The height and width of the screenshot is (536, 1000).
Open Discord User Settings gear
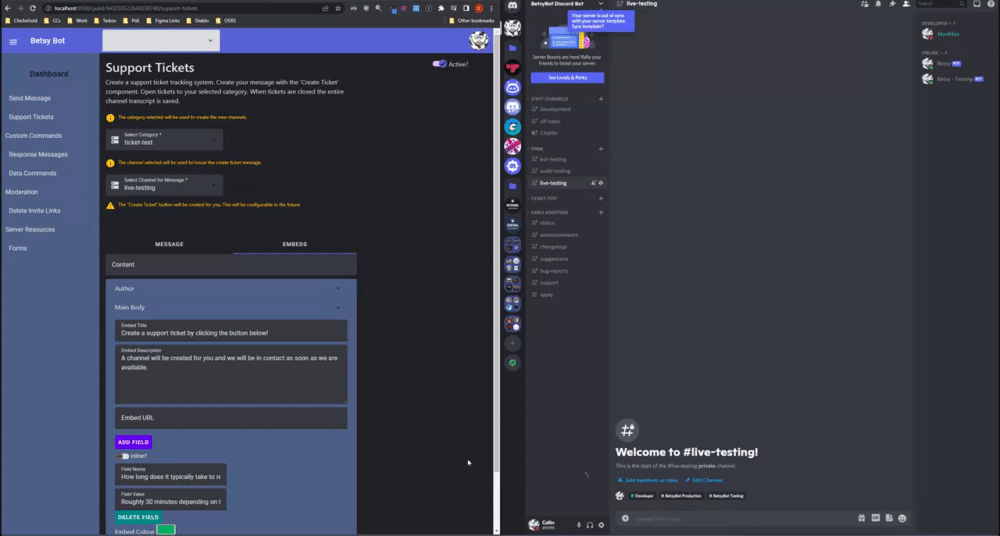601,525
